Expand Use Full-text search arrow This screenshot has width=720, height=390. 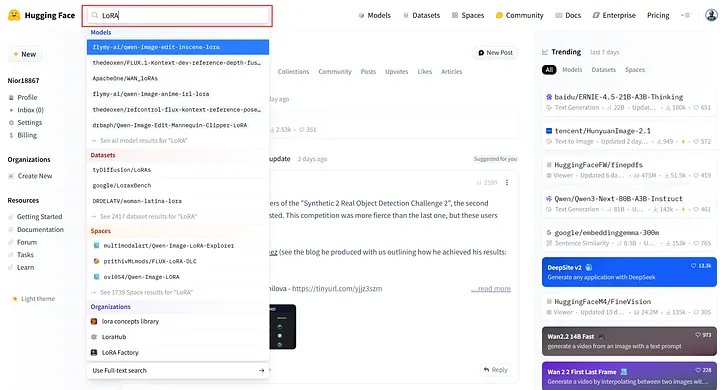[x=261, y=370]
